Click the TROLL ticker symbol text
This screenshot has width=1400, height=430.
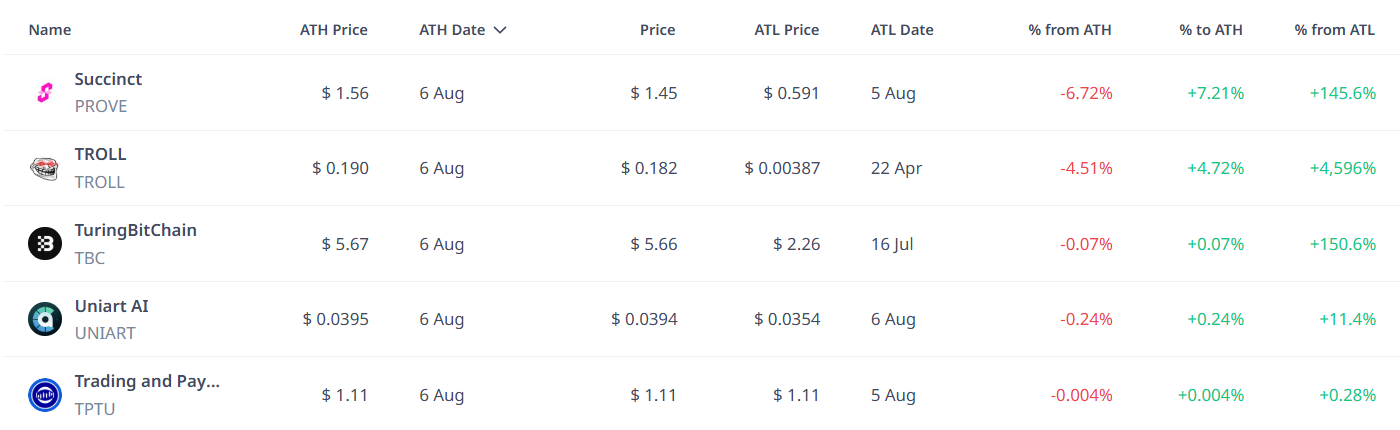100,182
